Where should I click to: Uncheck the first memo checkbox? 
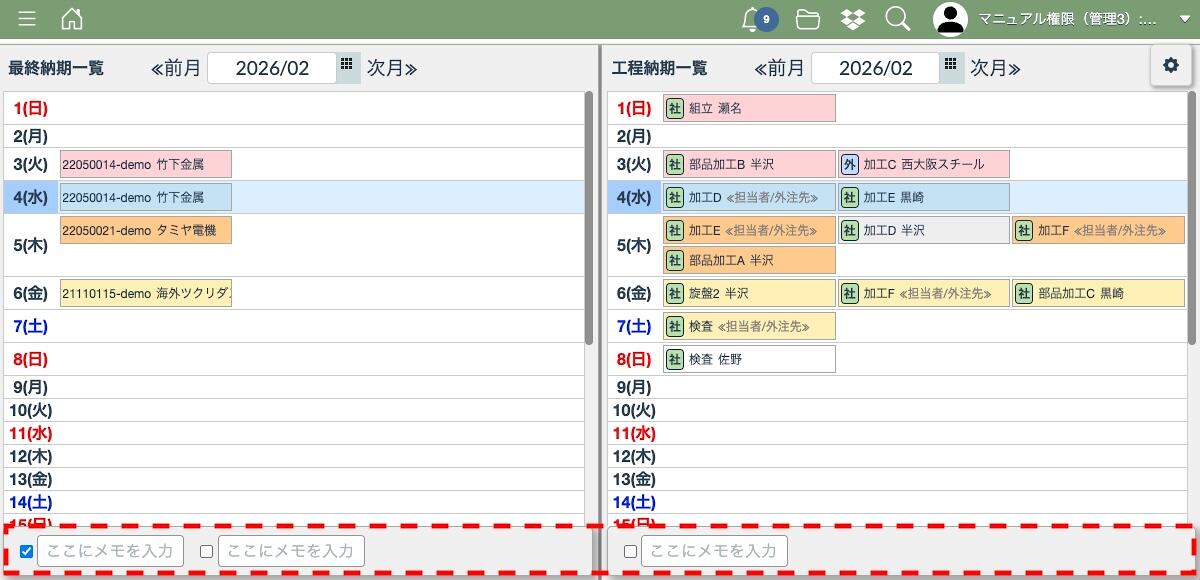27,551
